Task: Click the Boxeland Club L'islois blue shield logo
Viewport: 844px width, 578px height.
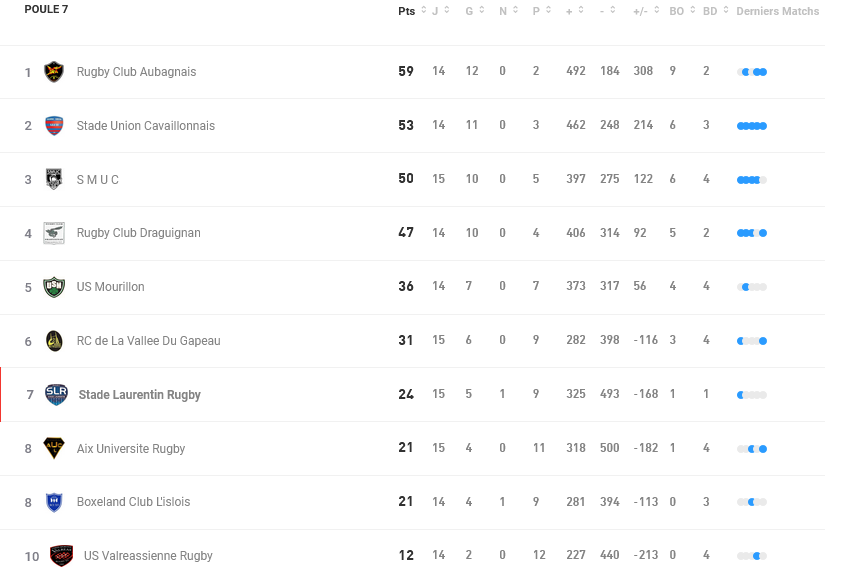Action: pyautogui.click(x=54, y=502)
